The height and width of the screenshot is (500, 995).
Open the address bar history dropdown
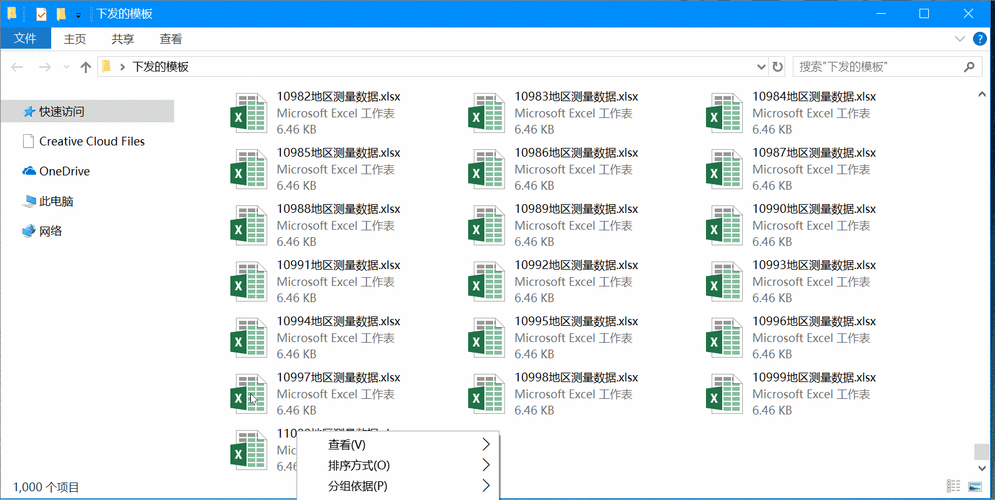tap(762, 67)
